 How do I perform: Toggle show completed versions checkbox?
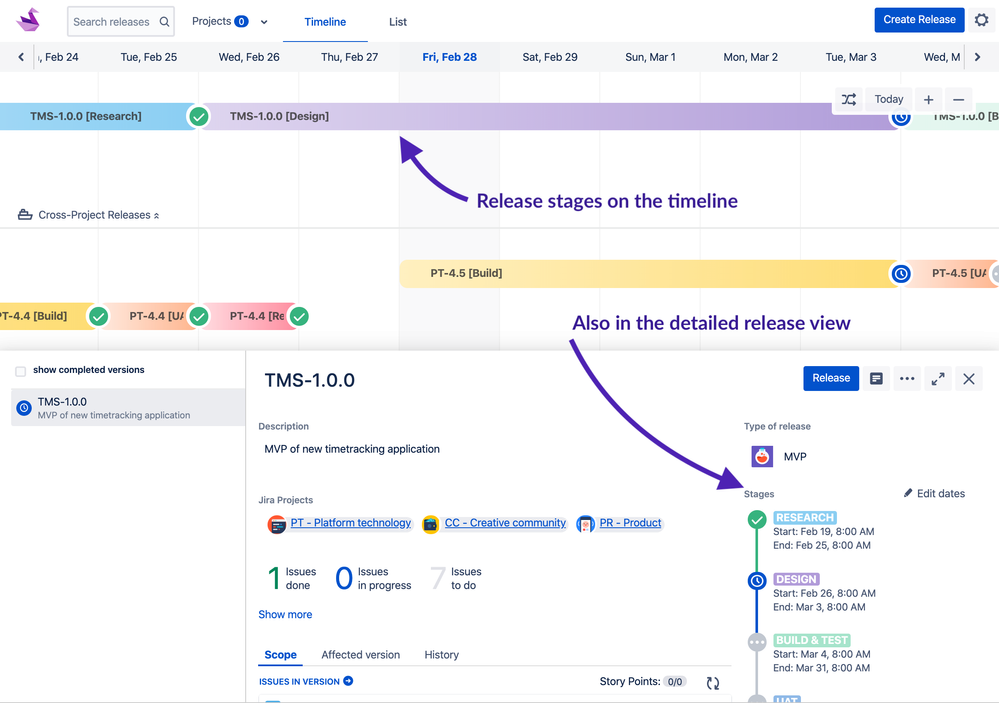pos(20,371)
